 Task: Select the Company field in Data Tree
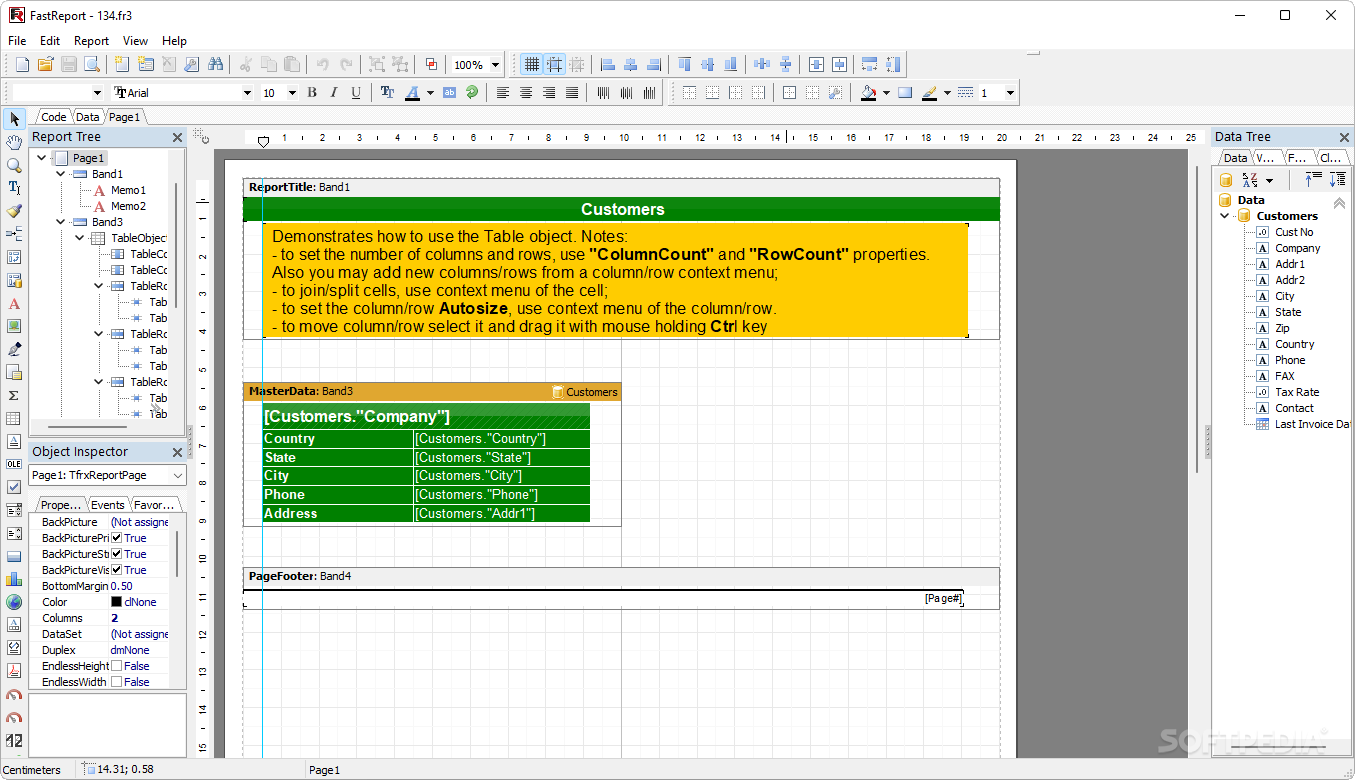(x=1297, y=248)
